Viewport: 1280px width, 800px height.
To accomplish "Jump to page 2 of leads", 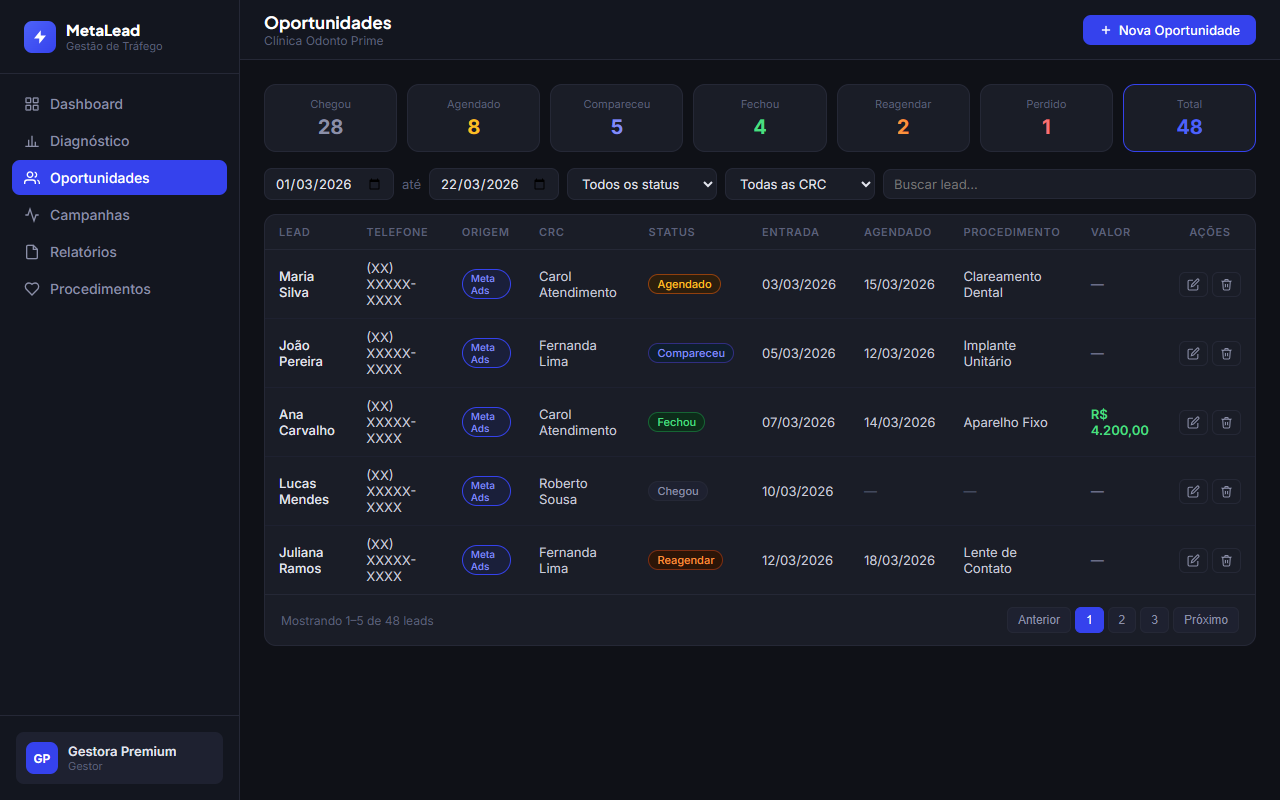I will tap(1121, 620).
